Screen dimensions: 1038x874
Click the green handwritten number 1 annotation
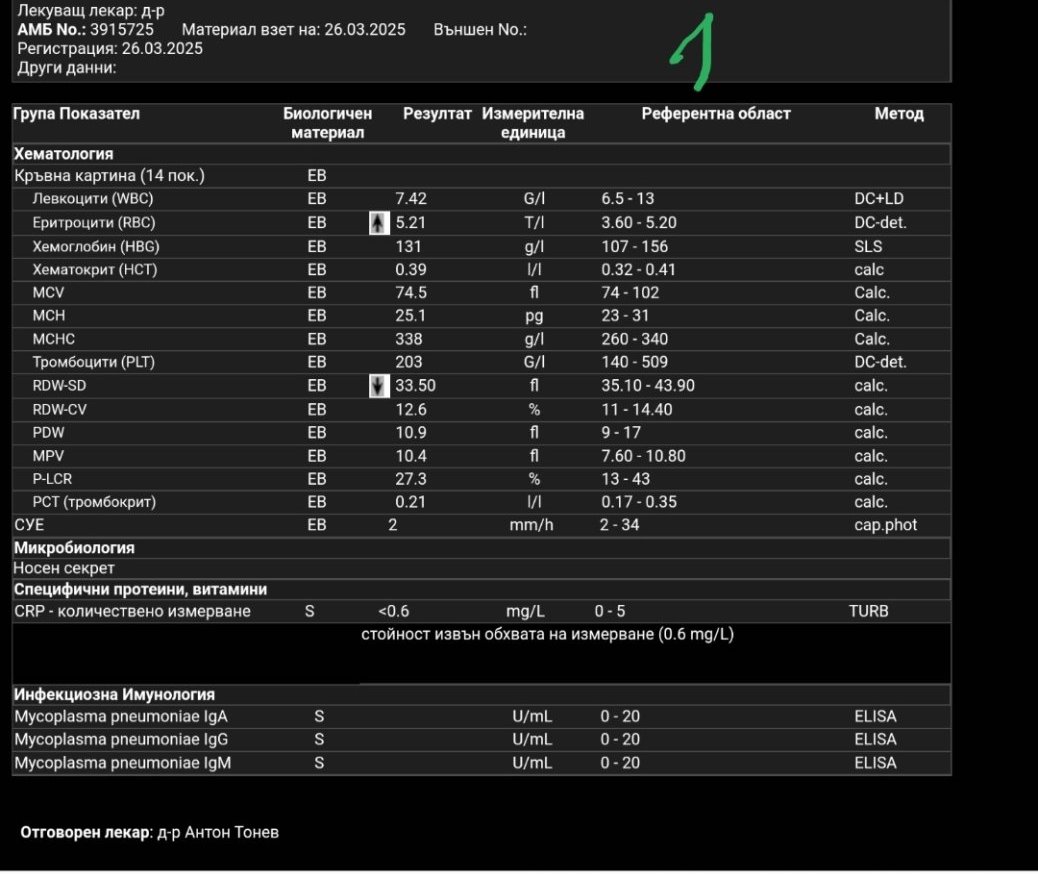click(694, 52)
